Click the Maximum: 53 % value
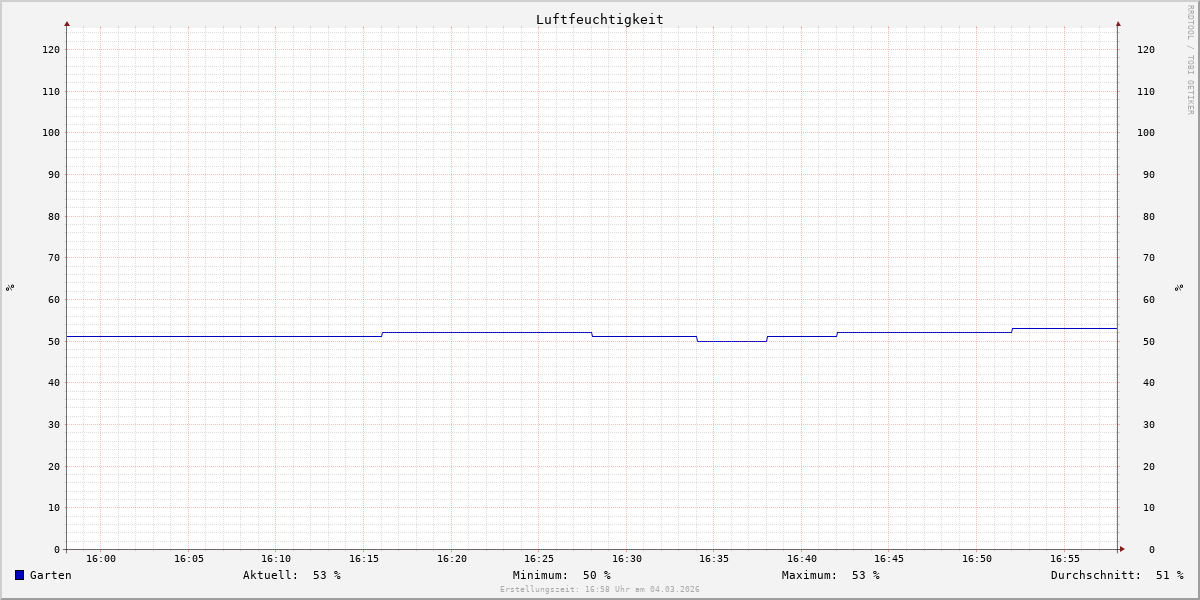1200x600 pixels. 831,575
